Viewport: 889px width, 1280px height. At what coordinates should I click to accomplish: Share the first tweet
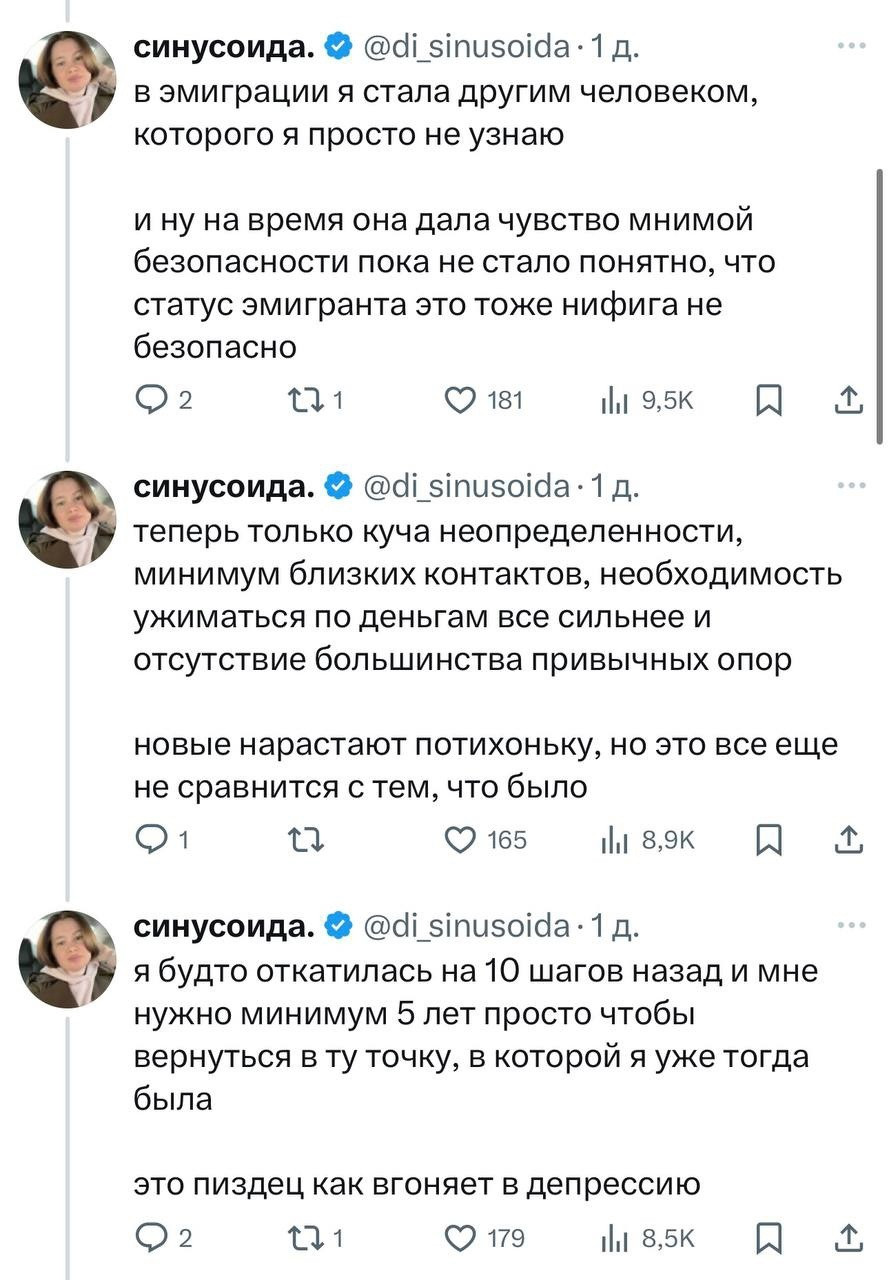coord(848,401)
